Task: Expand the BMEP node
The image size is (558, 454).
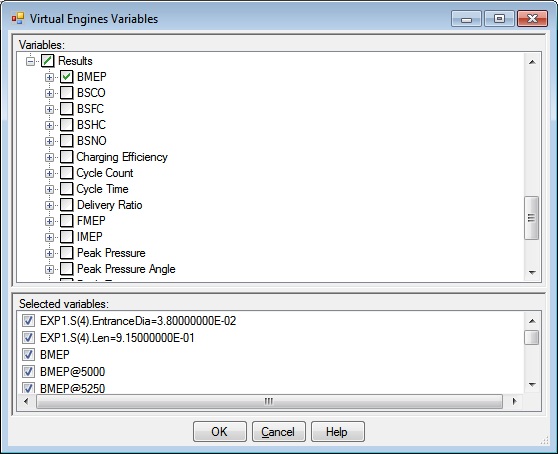Action: tap(49, 77)
